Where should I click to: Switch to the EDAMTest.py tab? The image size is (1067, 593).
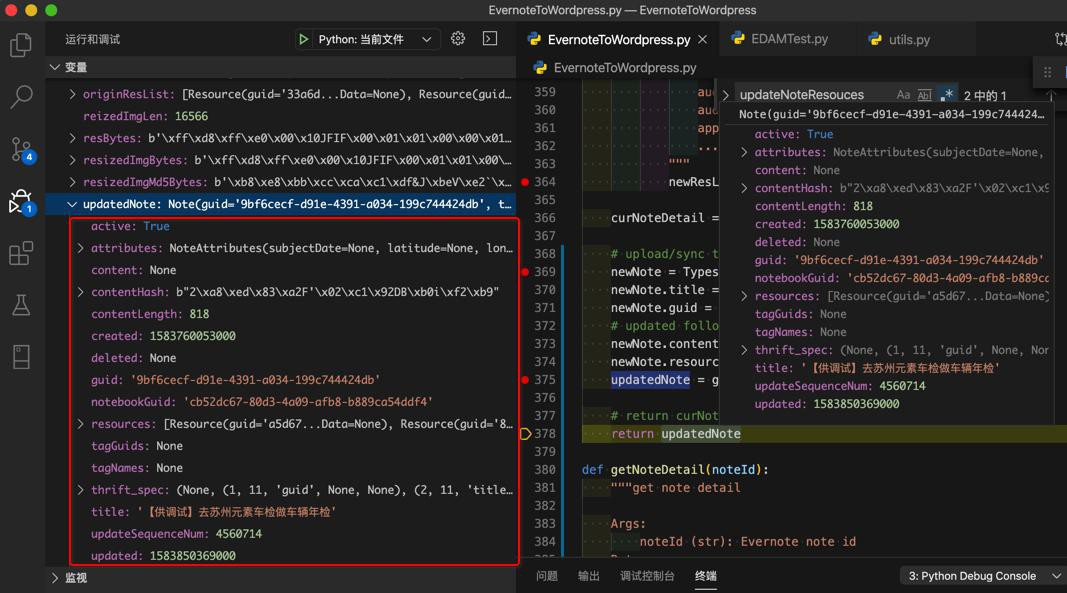pyautogui.click(x=789, y=39)
